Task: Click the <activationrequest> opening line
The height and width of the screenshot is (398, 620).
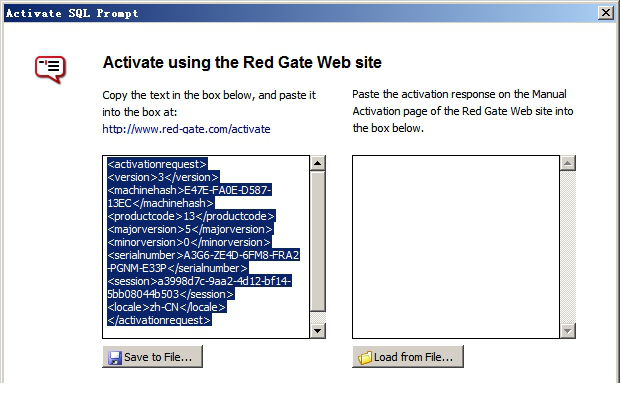Action: tap(157, 164)
